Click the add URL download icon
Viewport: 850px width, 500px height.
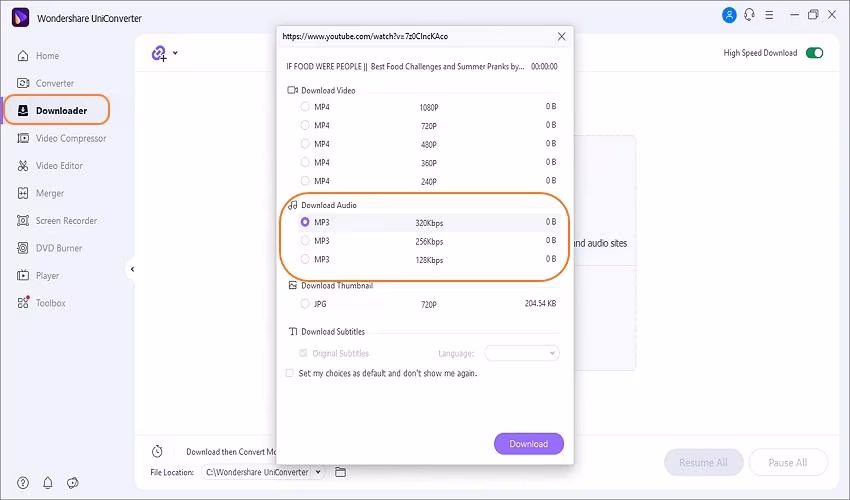159,54
